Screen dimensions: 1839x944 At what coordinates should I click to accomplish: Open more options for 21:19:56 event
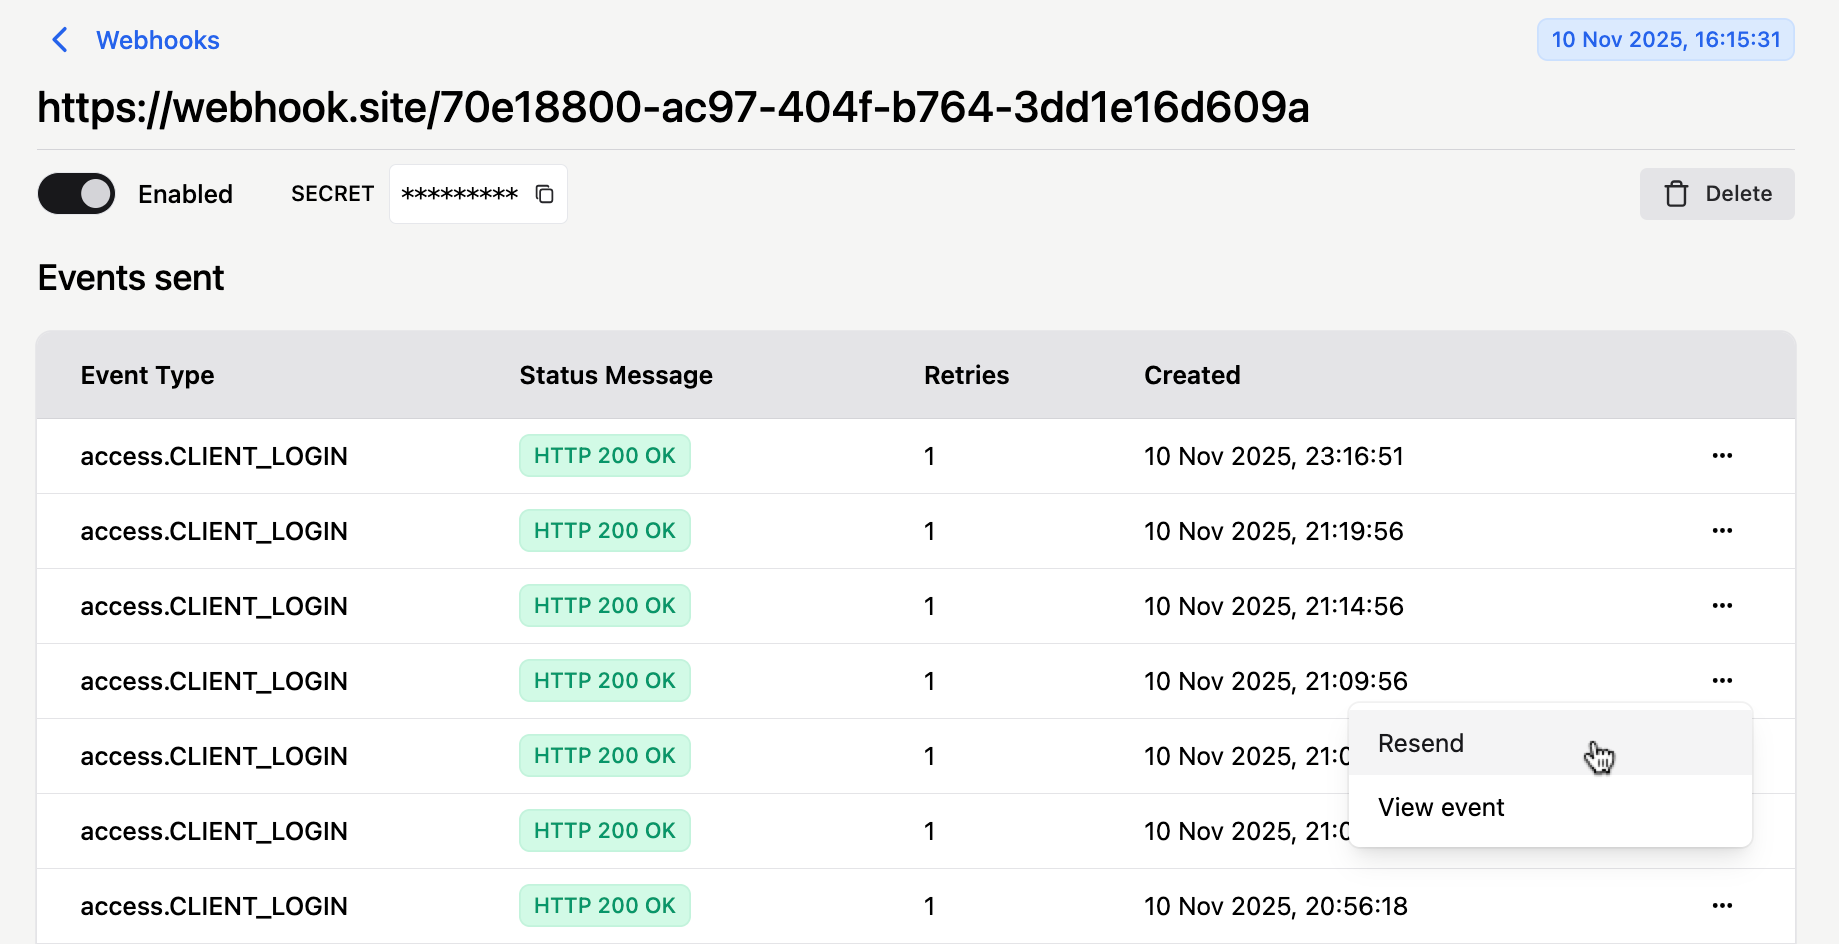tap(1721, 531)
